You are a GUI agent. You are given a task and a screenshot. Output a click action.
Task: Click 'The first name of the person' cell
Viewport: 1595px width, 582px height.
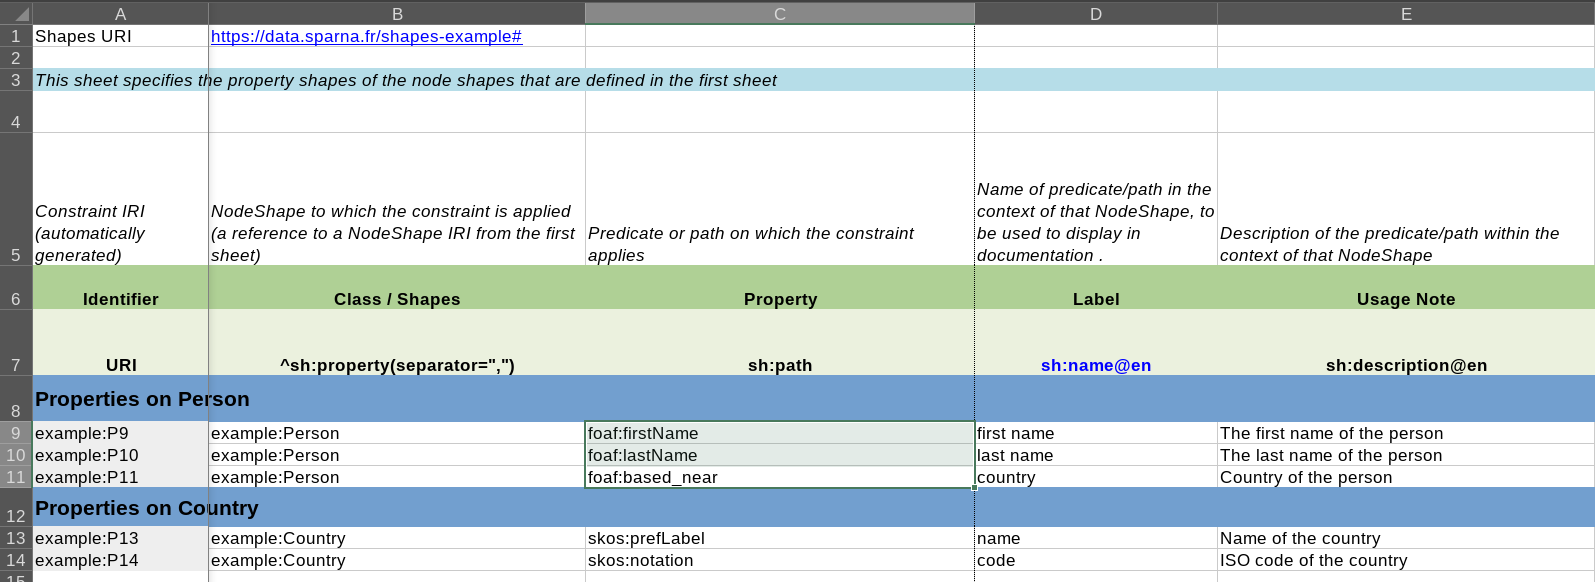[1406, 433]
